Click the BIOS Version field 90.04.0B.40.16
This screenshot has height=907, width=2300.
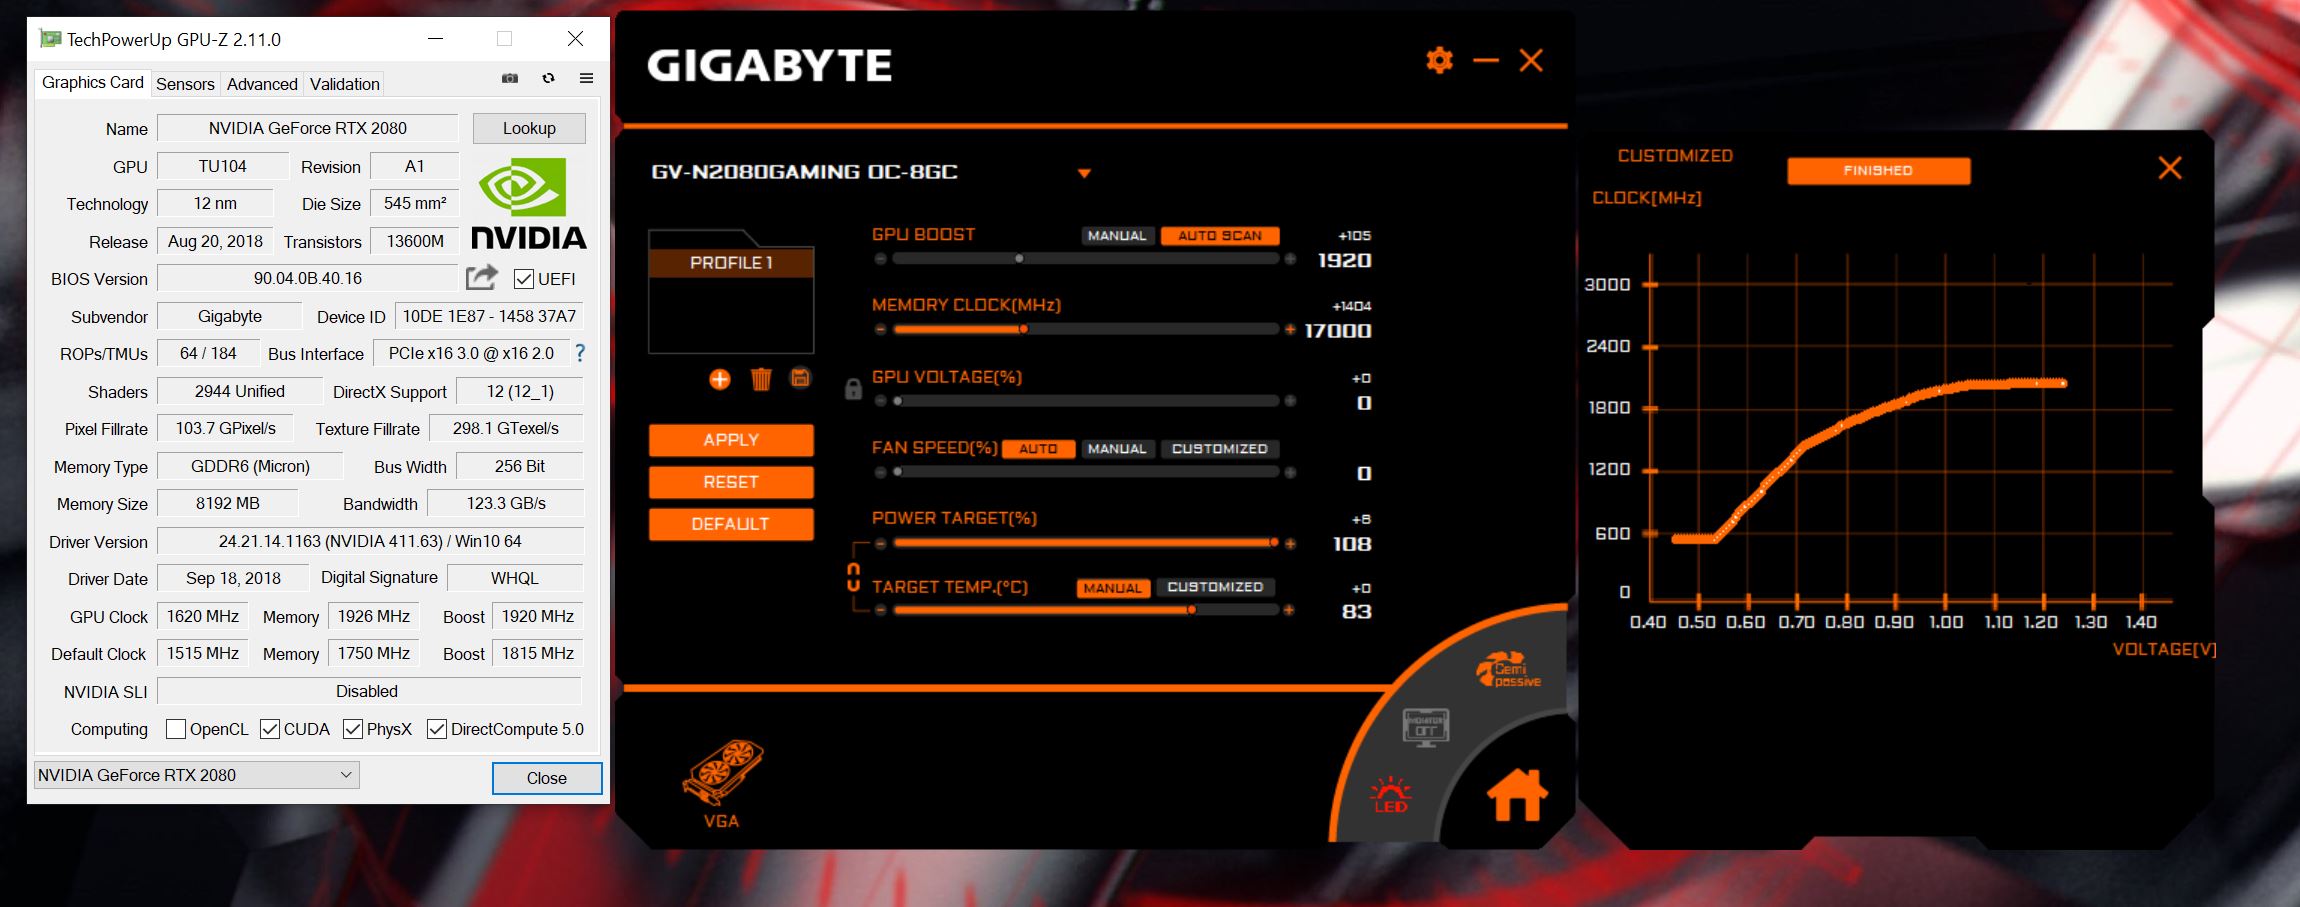(x=308, y=278)
